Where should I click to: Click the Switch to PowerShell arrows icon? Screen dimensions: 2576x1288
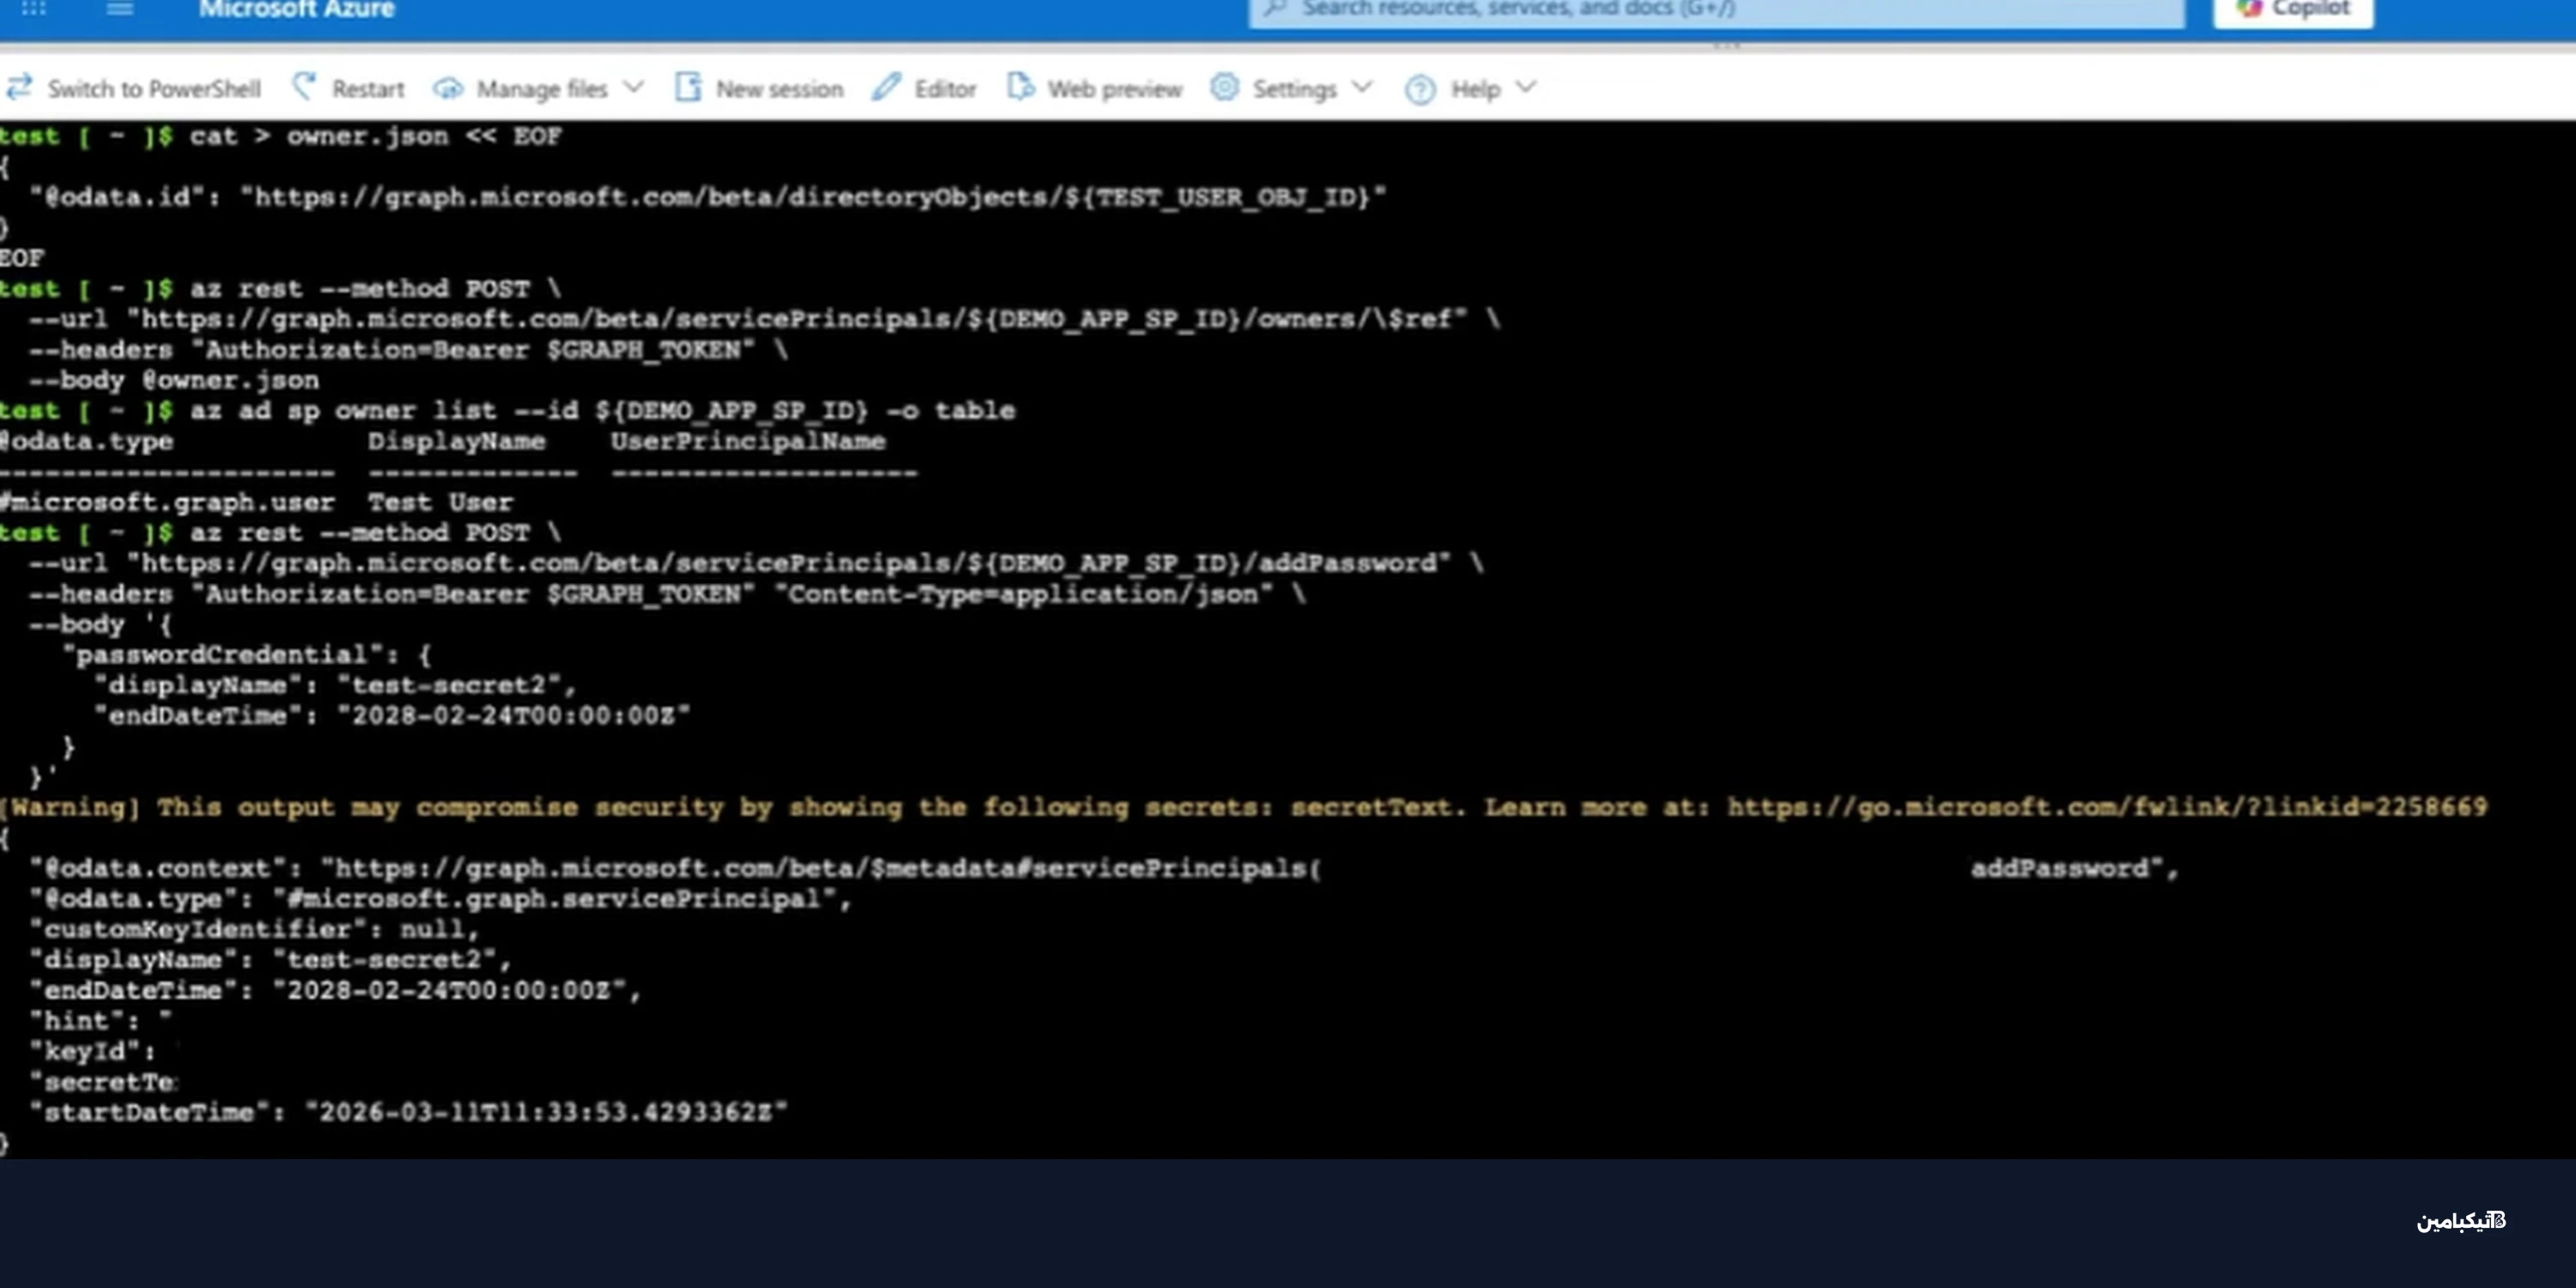[19, 88]
